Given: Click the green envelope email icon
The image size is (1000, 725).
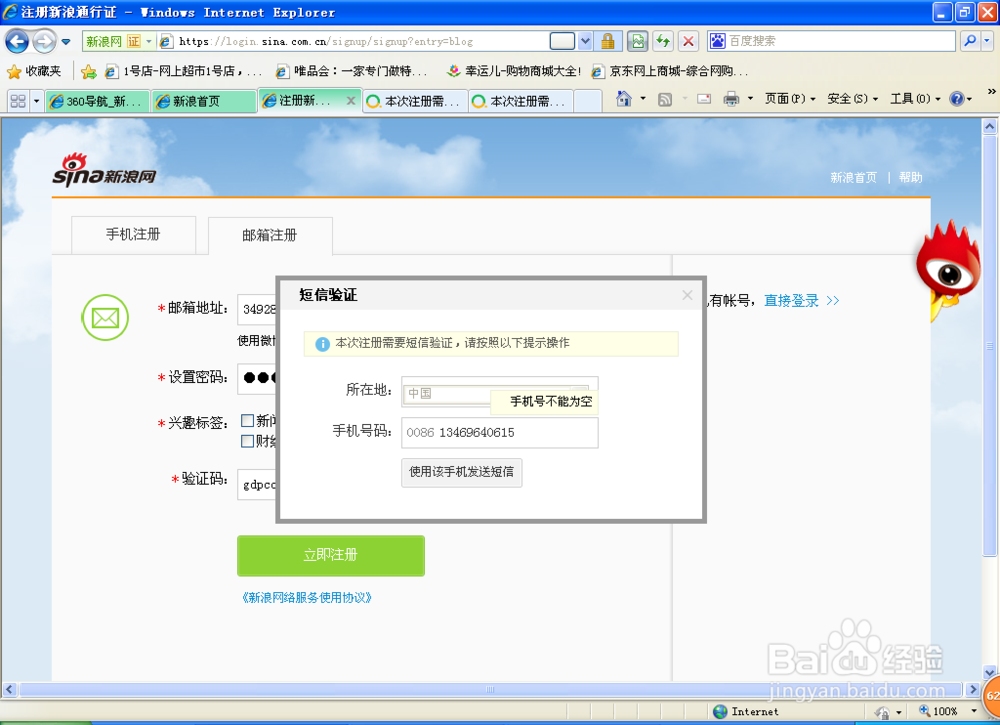Looking at the screenshot, I should 105,318.
